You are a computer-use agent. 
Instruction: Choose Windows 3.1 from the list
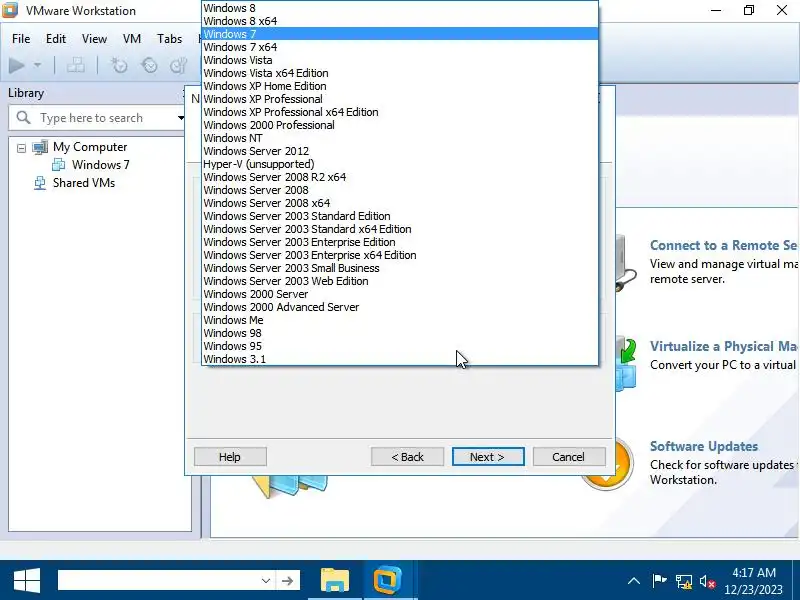(x=400, y=359)
